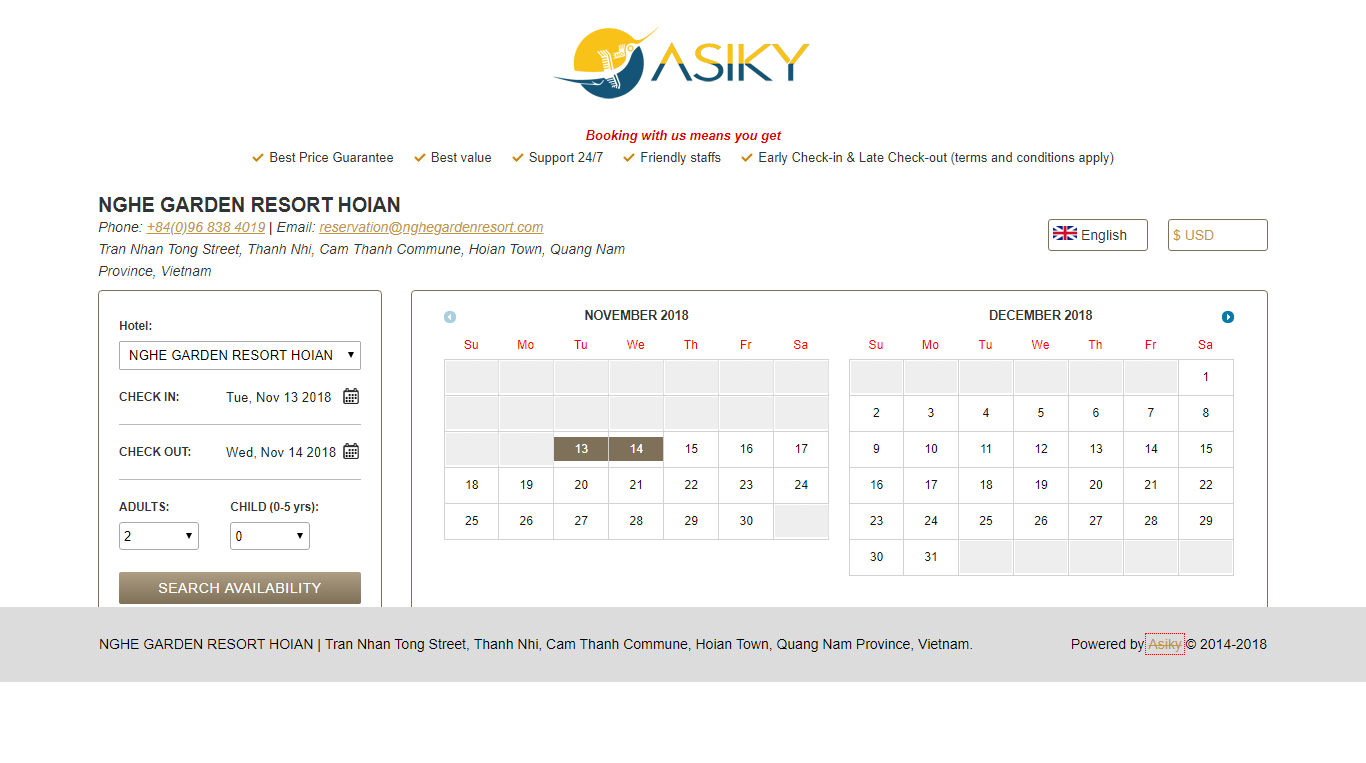
Task: Open the Child (0-5 yrs) dropdown
Action: click(269, 536)
